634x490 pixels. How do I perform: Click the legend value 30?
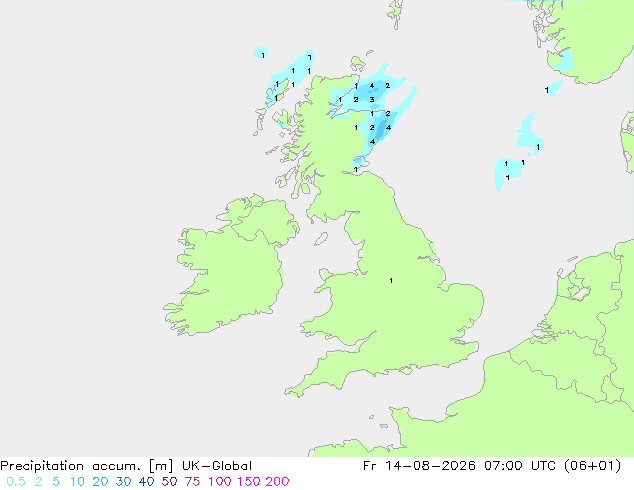click(x=123, y=482)
